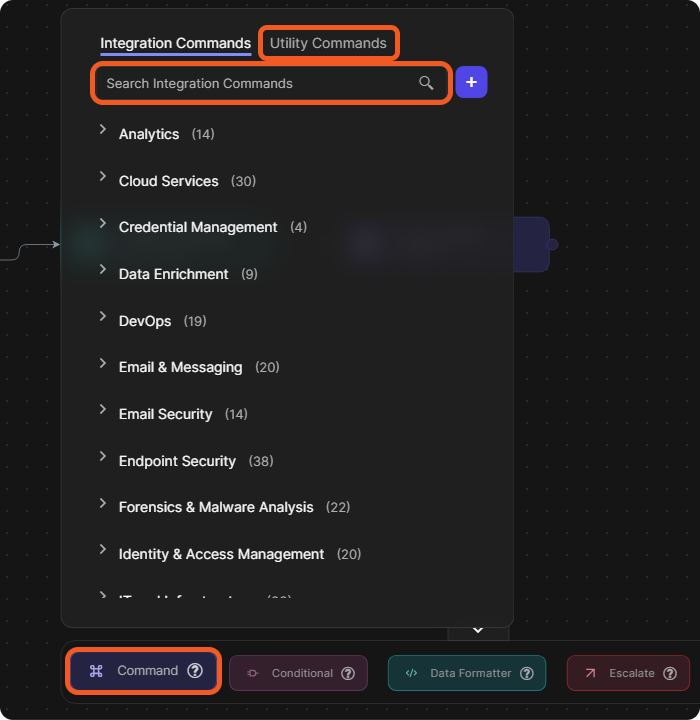
Task: Click the purple plus add button
Action: click(471, 82)
